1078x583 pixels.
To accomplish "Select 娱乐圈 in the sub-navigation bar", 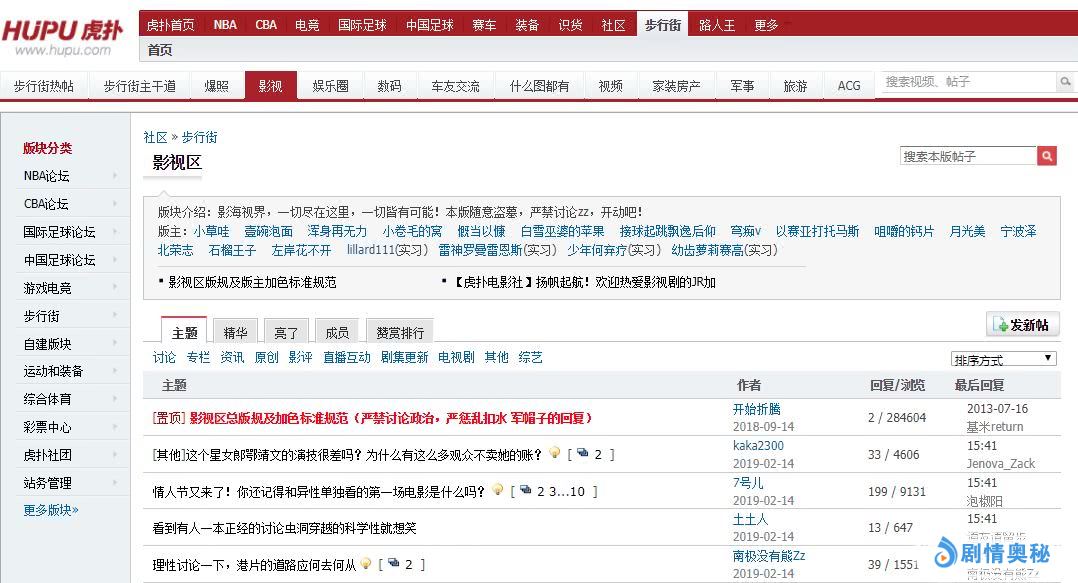I will (x=330, y=86).
